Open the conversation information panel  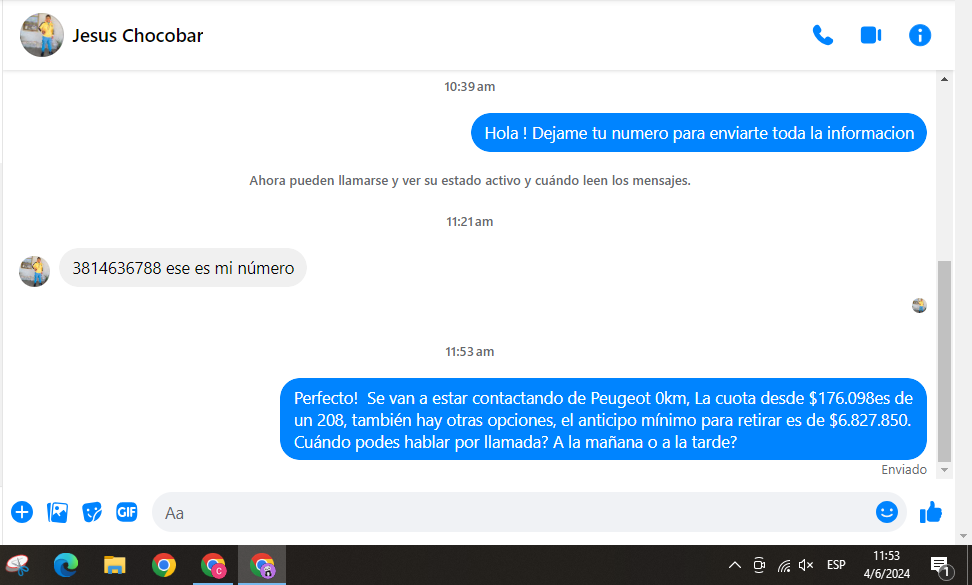click(919, 35)
